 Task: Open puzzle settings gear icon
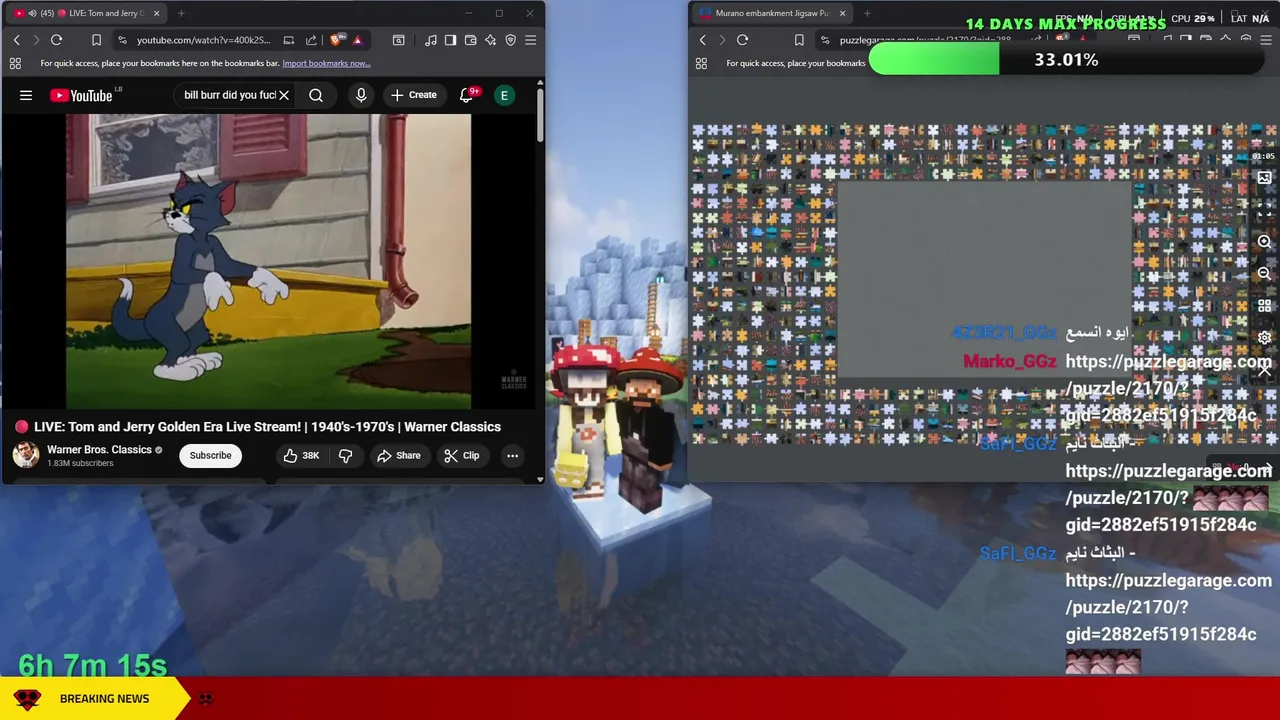(1264, 338)
